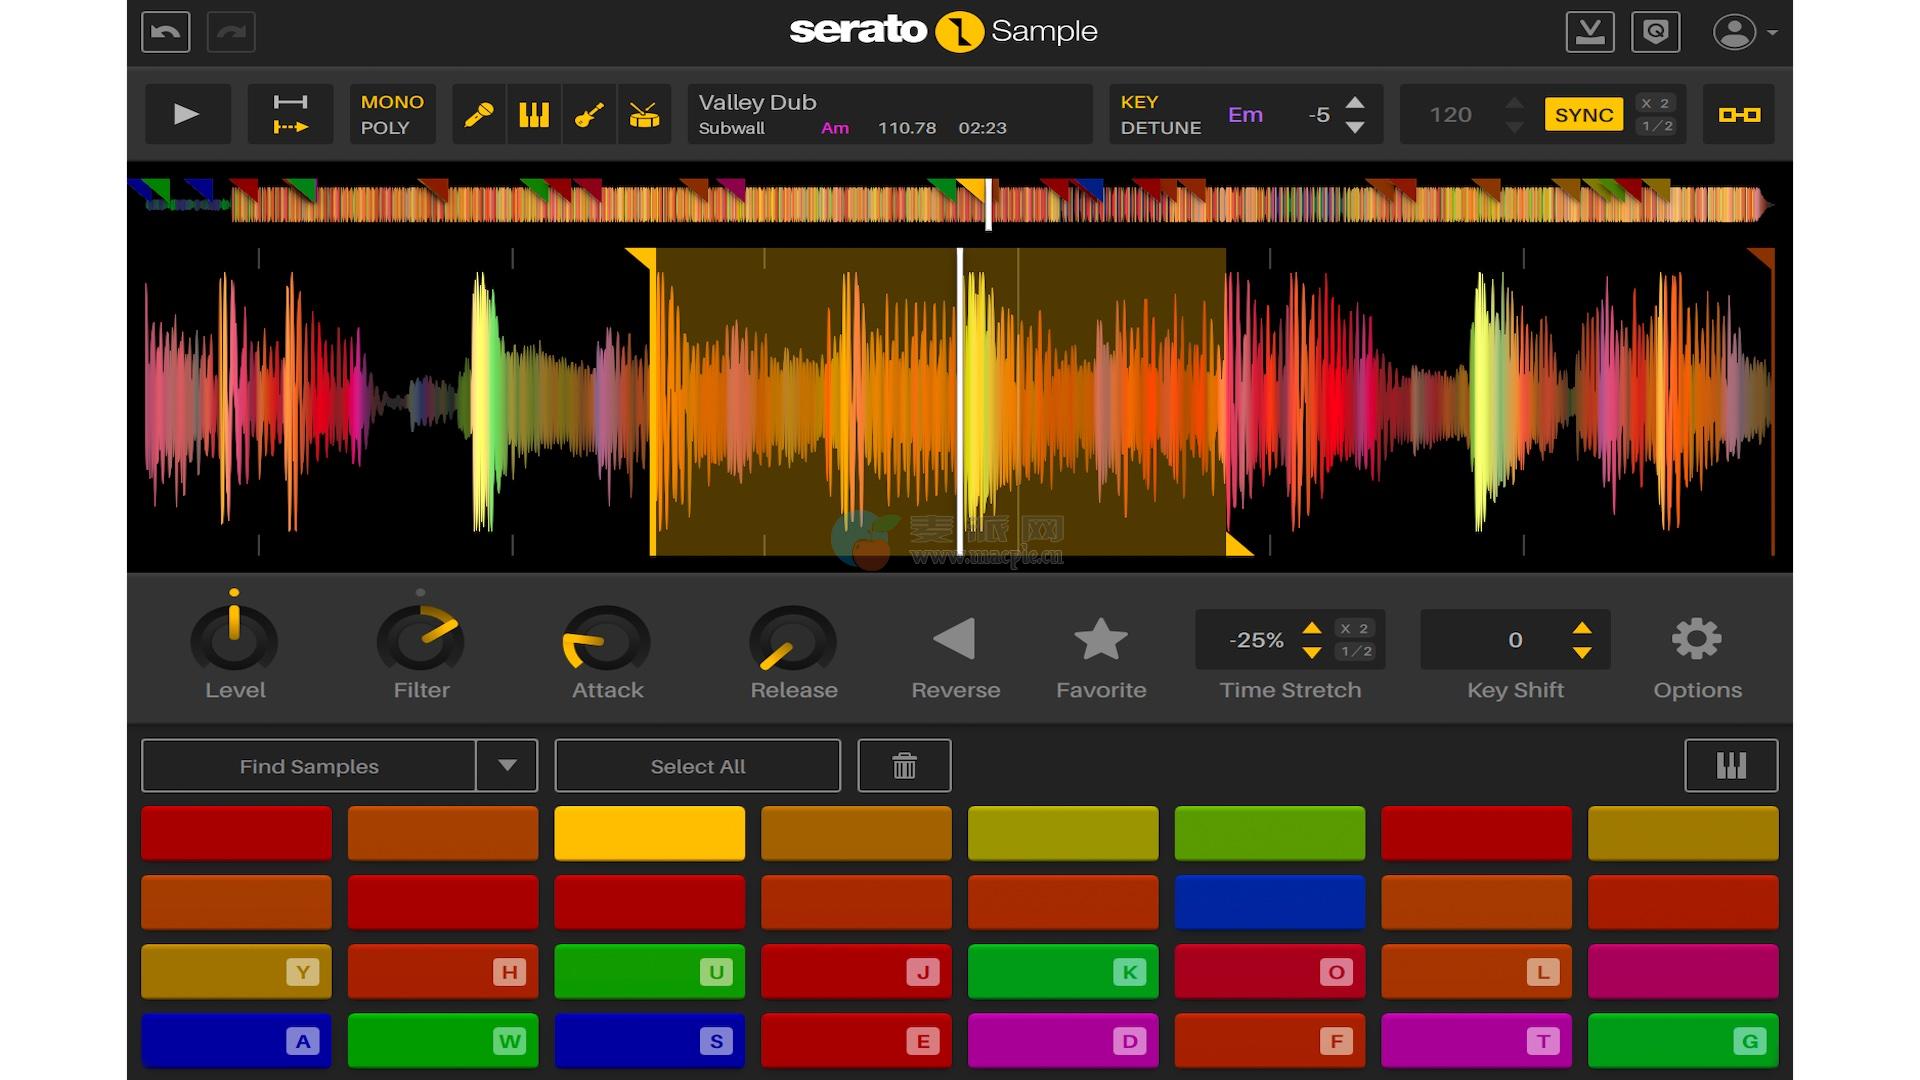The width and height of the screenshot is (1920, 1080).
Task: Click the piano keys melody stem icon
Action: [534, 115]
